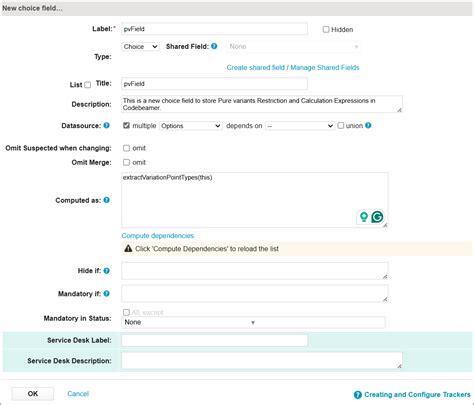Viewport: 474px width, 405px height.
Task: Click the Shared Field help icon
Action: 214,46
